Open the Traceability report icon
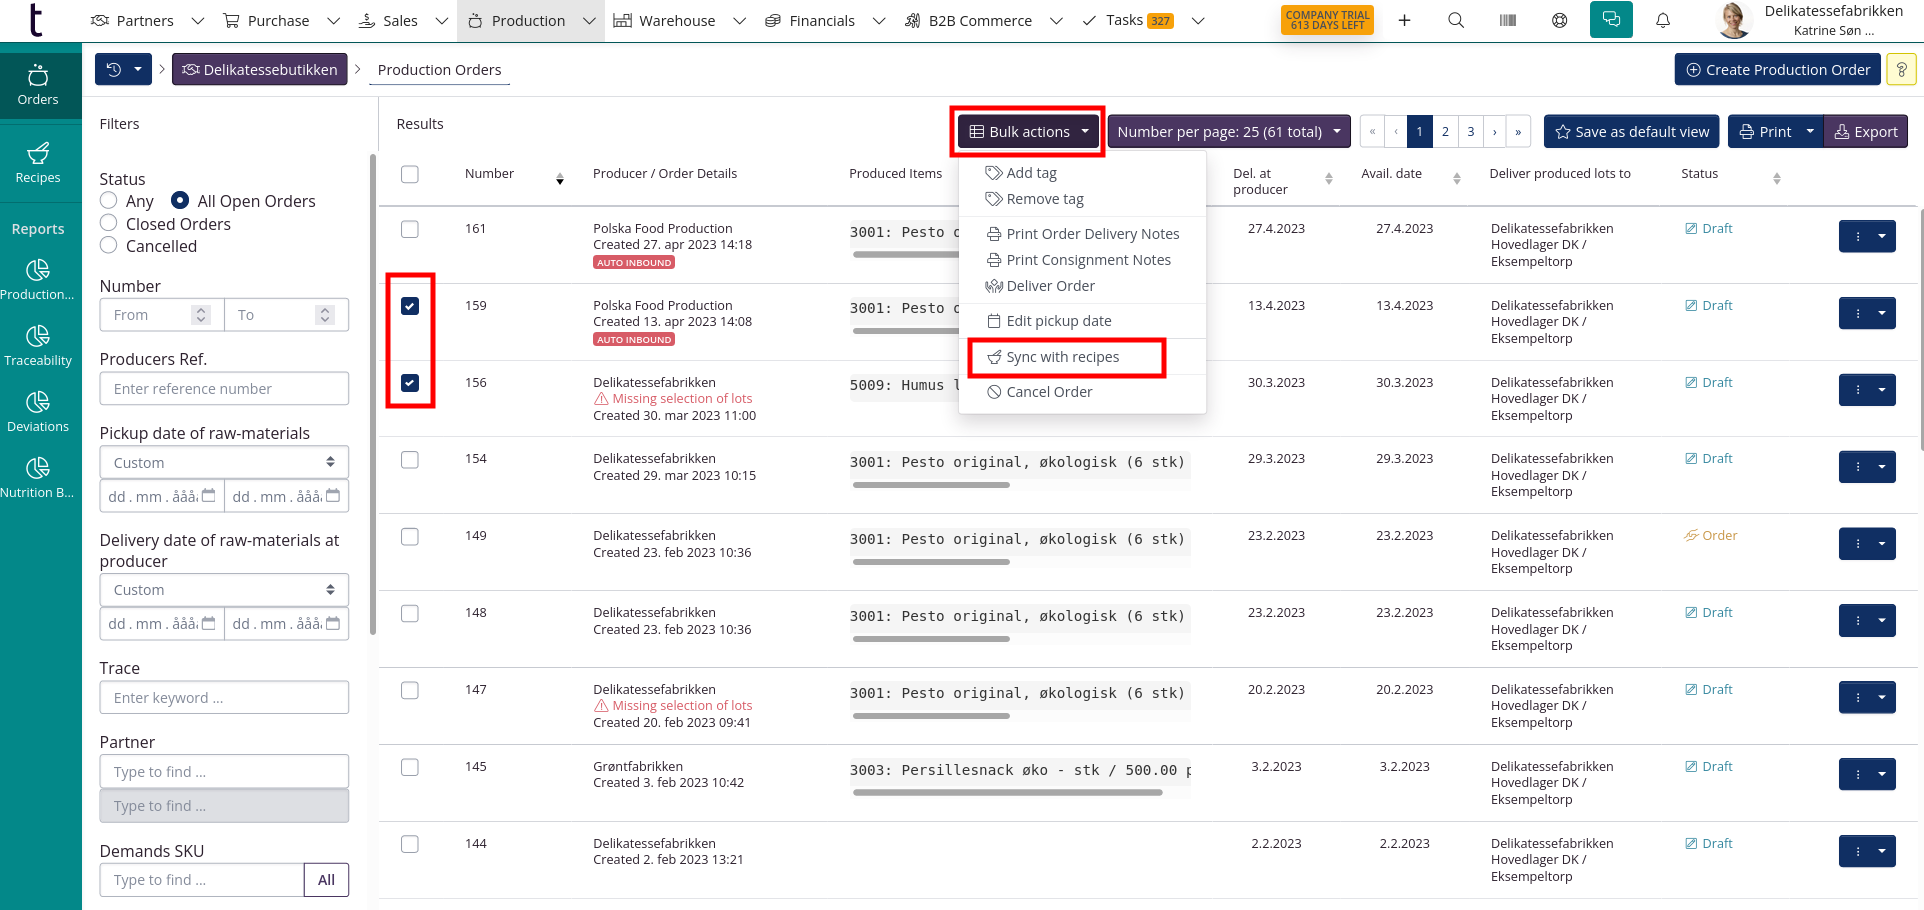Image resolution: width=1924 pixels, height=910 pixels. click(x=38, y=345)
